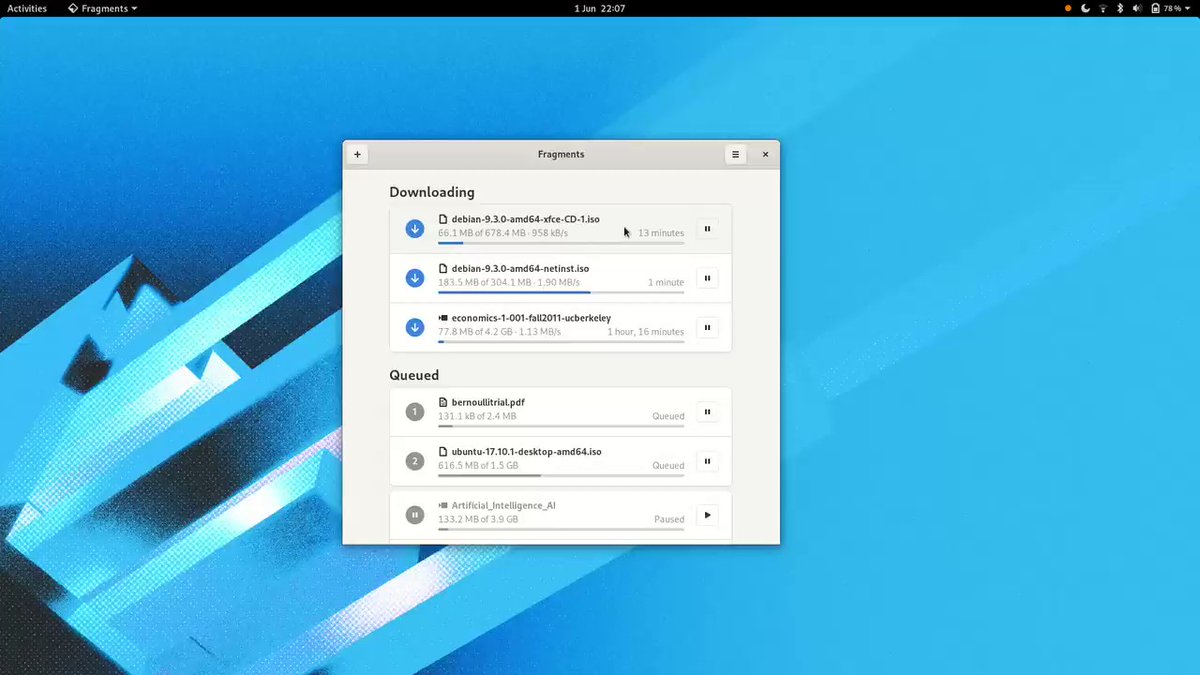This screenshot has height=675, width=1200.
Task: Click '66.1 MB of 678.4 MB' status text
Action: click(481, 233)
